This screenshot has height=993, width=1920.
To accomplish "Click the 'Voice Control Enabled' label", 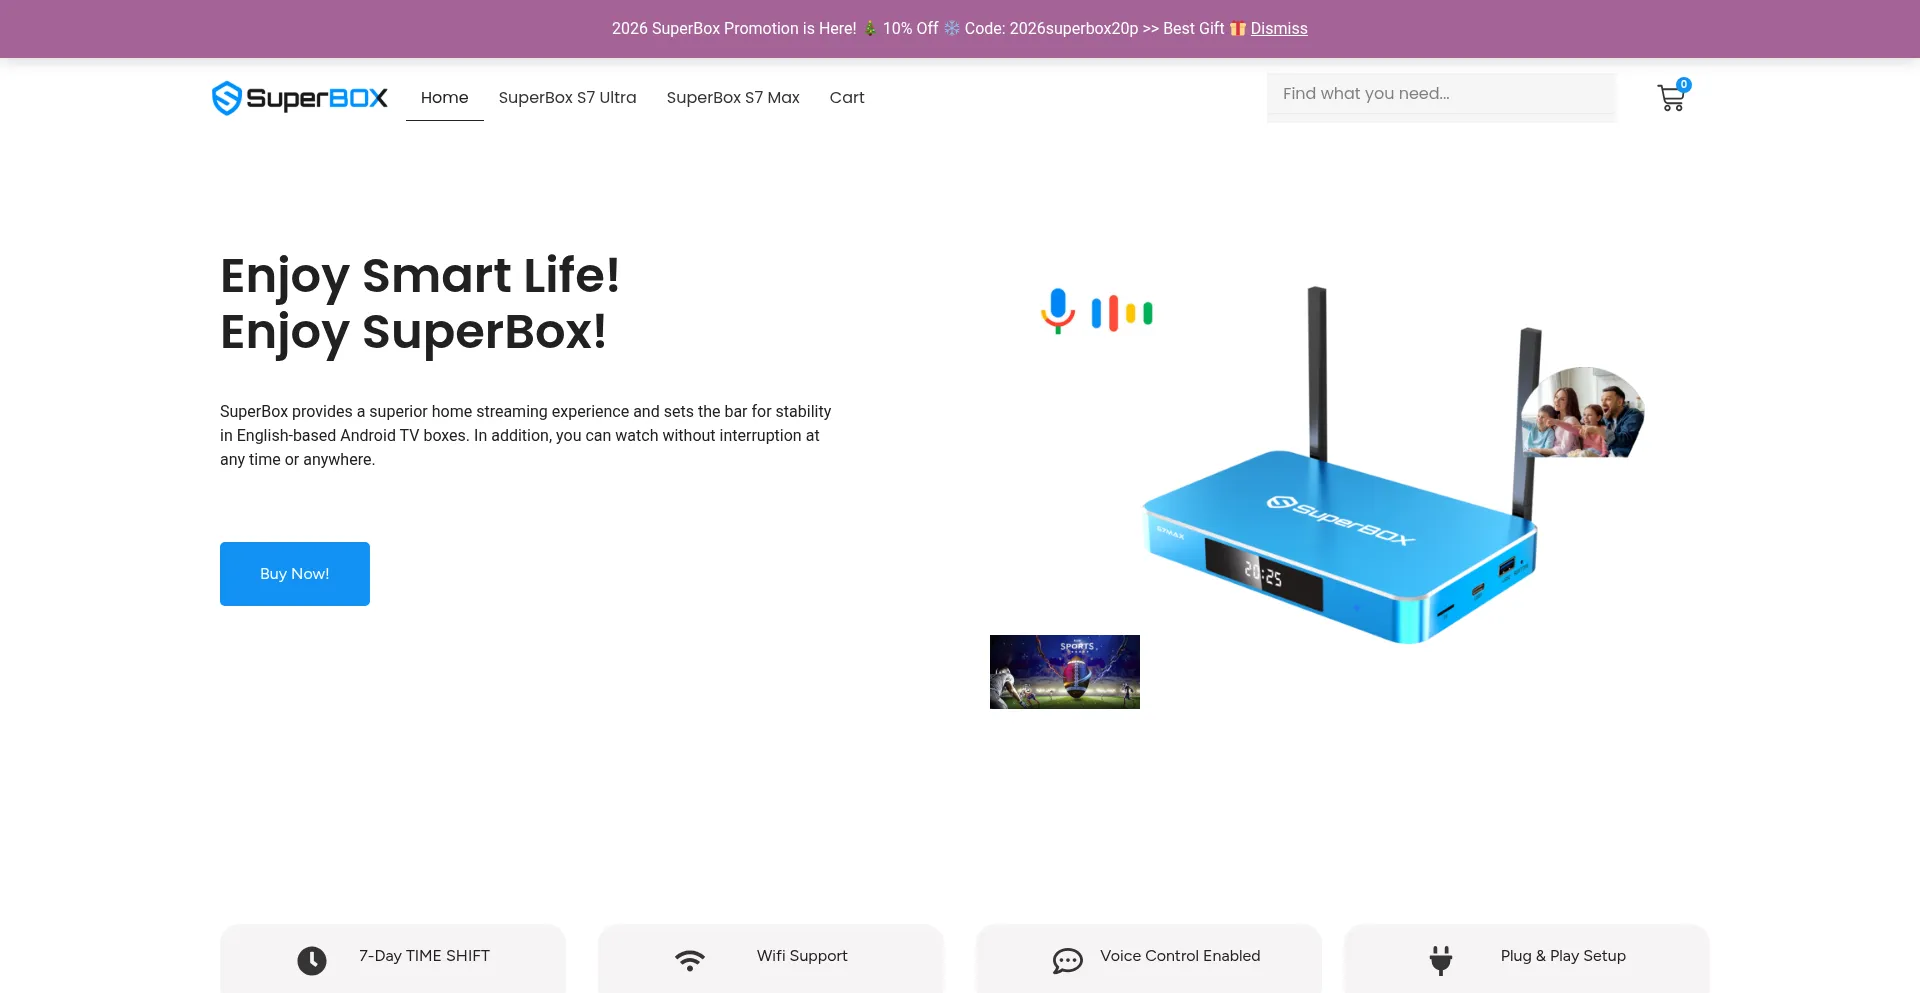I will pos(1180,956).
